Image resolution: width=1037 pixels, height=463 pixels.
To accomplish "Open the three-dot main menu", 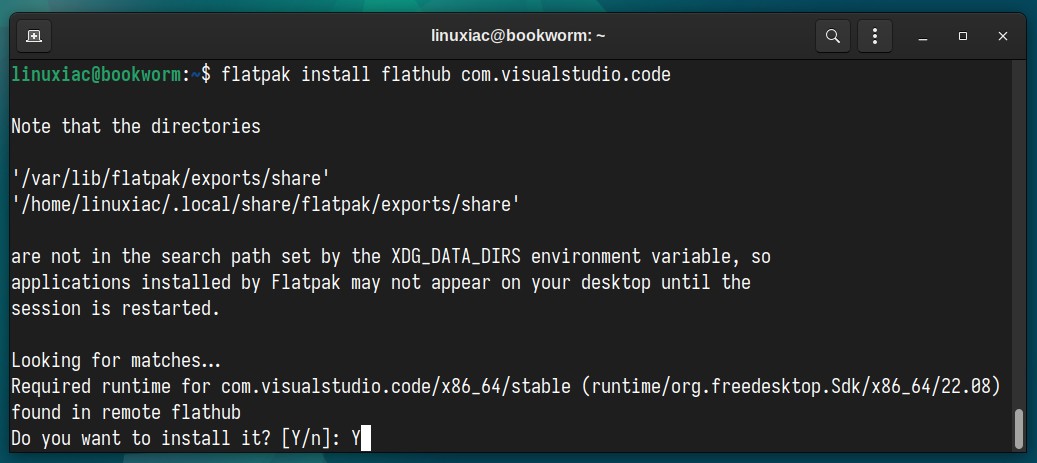I will pyautogui.click(x=874, y=36).
